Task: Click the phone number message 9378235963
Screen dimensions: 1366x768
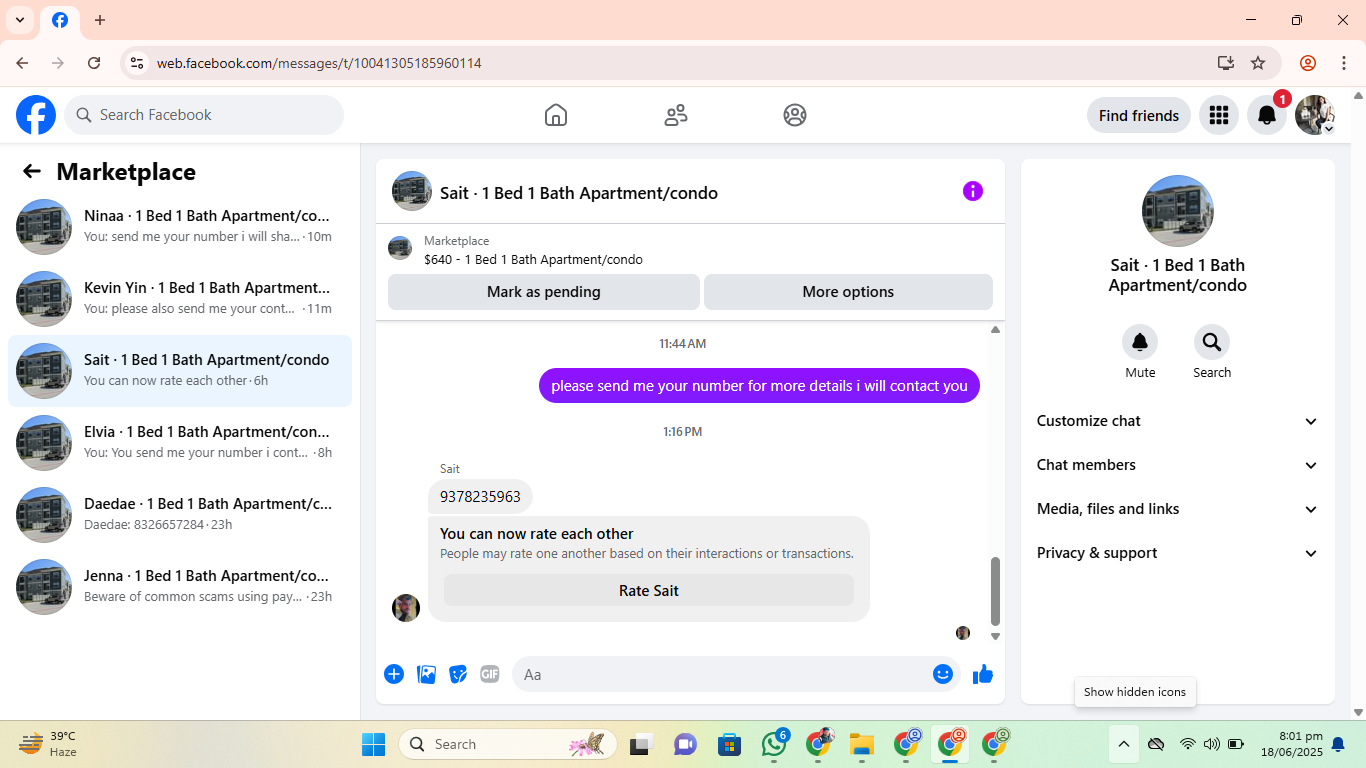Action: 480,497
